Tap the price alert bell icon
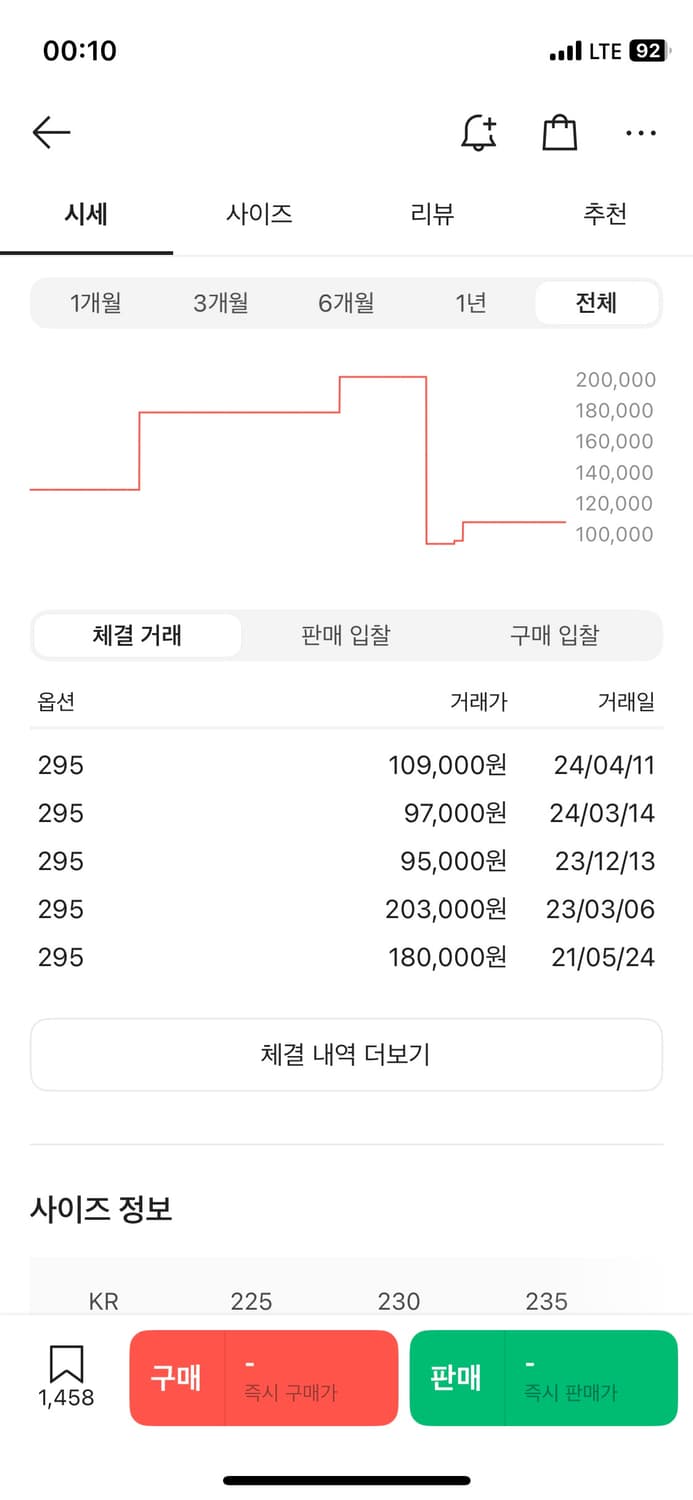This screenshot has height=1500, width=693. coord(479,132)
